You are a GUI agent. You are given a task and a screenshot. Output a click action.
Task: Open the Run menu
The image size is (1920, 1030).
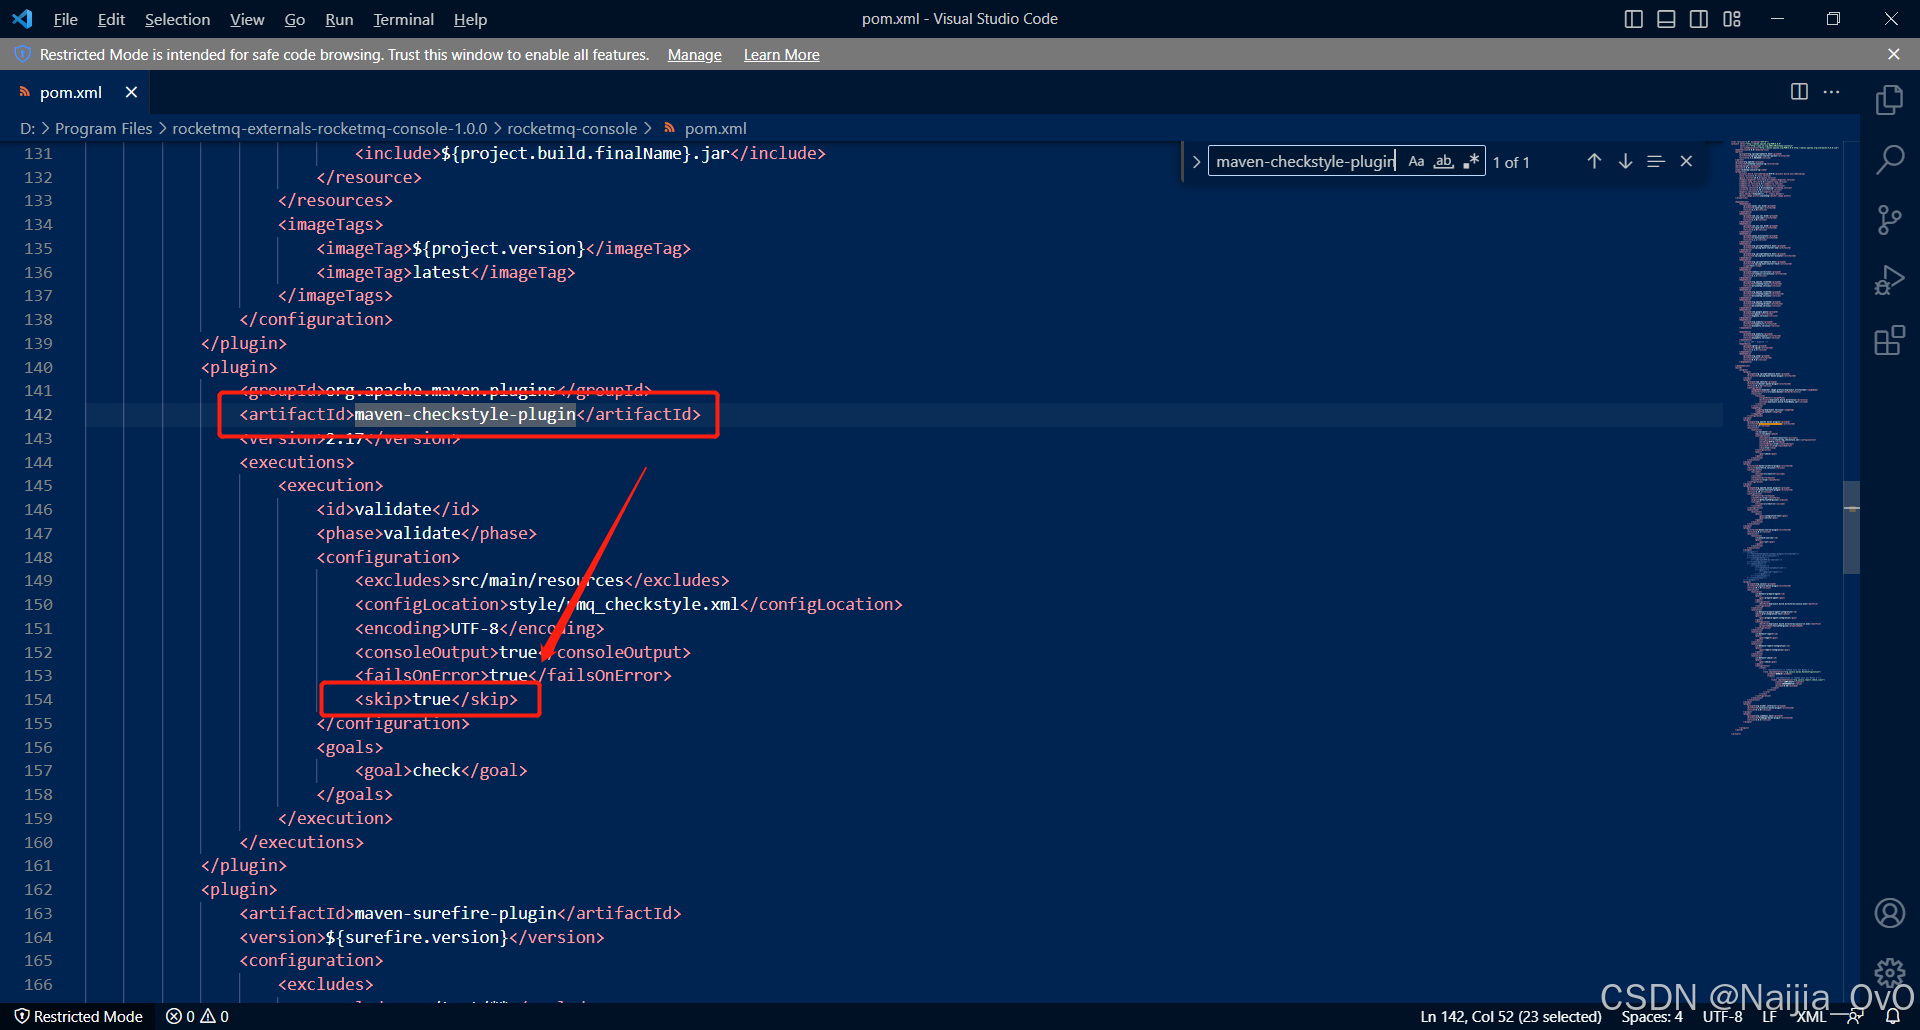tap(339, 19)
